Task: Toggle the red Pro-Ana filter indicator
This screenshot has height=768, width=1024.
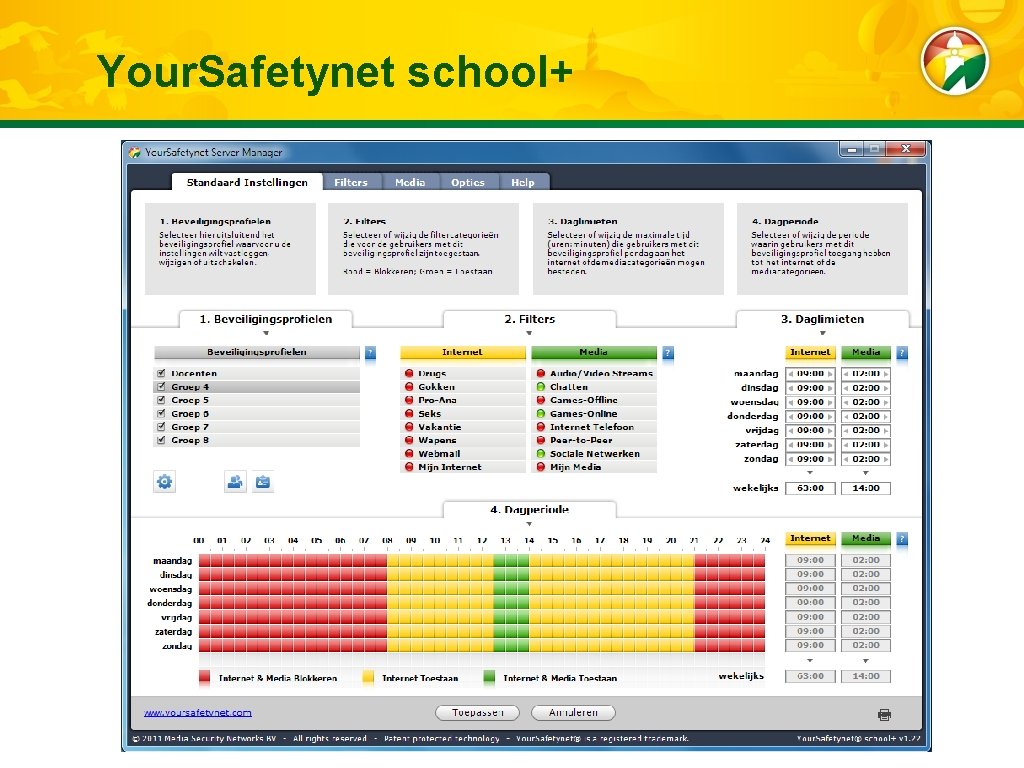Action: (x=409, y=400)
